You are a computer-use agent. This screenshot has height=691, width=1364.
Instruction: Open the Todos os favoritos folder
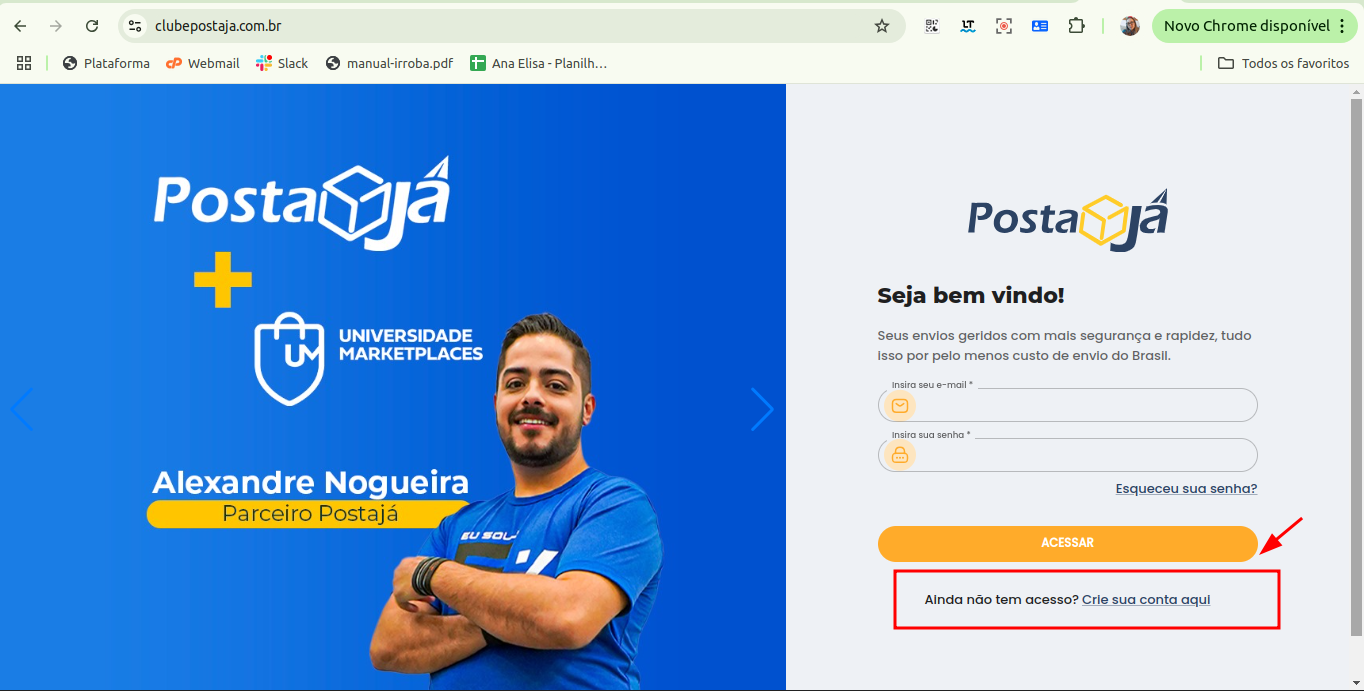coord(1283,63)
